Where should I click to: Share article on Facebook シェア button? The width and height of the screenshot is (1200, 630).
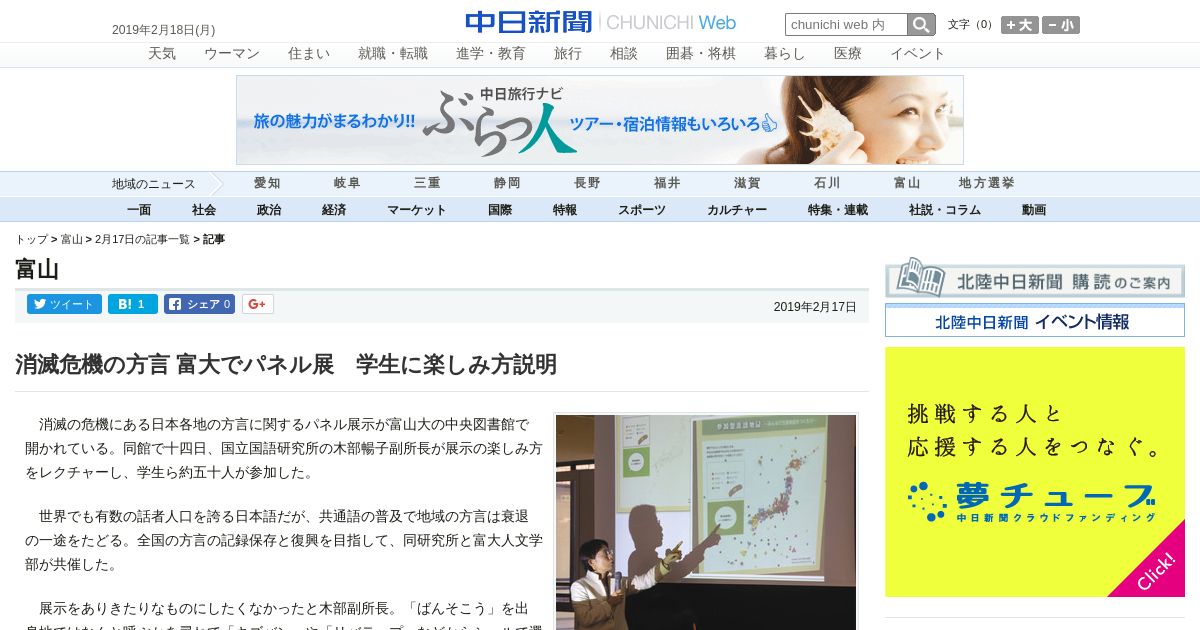coord(199,304)
